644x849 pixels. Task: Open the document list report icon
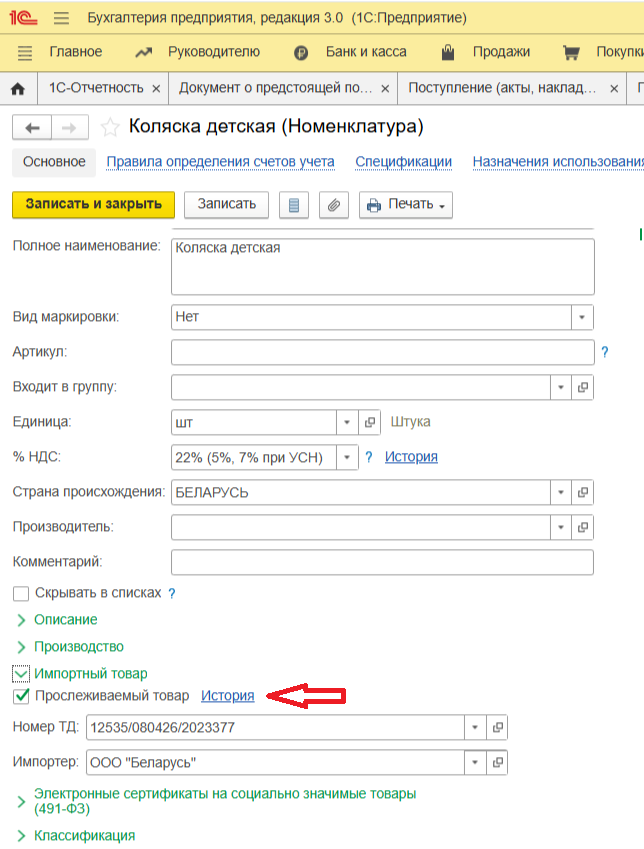tap(294, 205)
